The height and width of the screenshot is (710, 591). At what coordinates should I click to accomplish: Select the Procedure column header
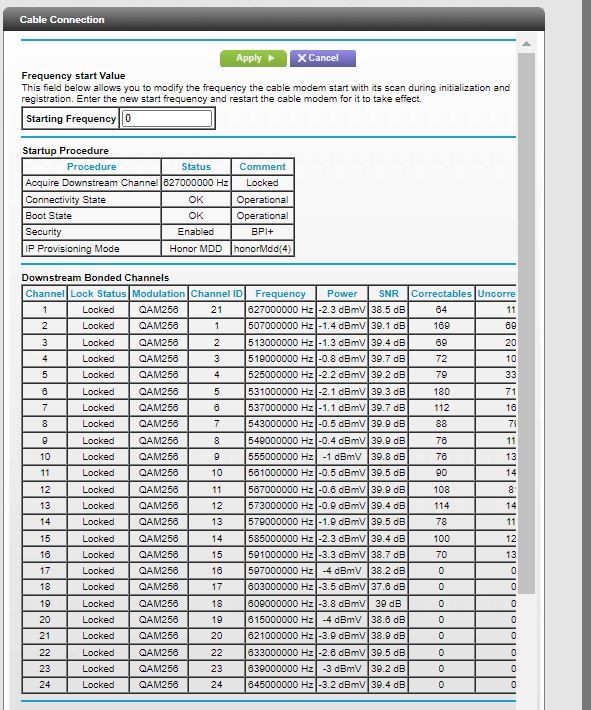click(91, 167)
